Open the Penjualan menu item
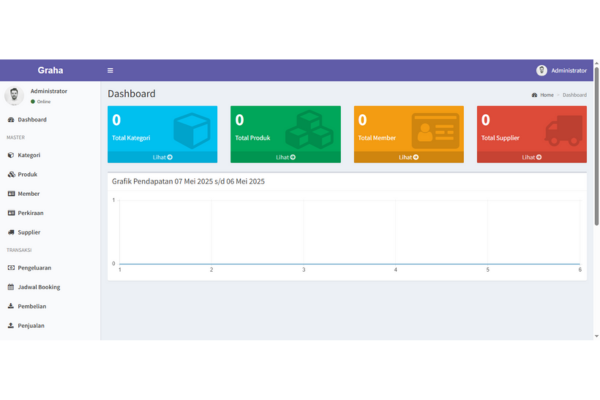 pos(31,325)
